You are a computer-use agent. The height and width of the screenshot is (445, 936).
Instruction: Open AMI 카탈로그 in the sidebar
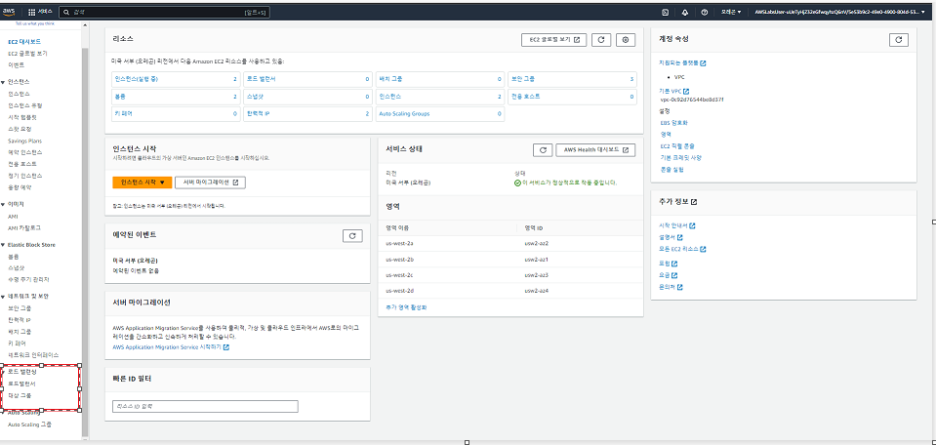(24, 228)
